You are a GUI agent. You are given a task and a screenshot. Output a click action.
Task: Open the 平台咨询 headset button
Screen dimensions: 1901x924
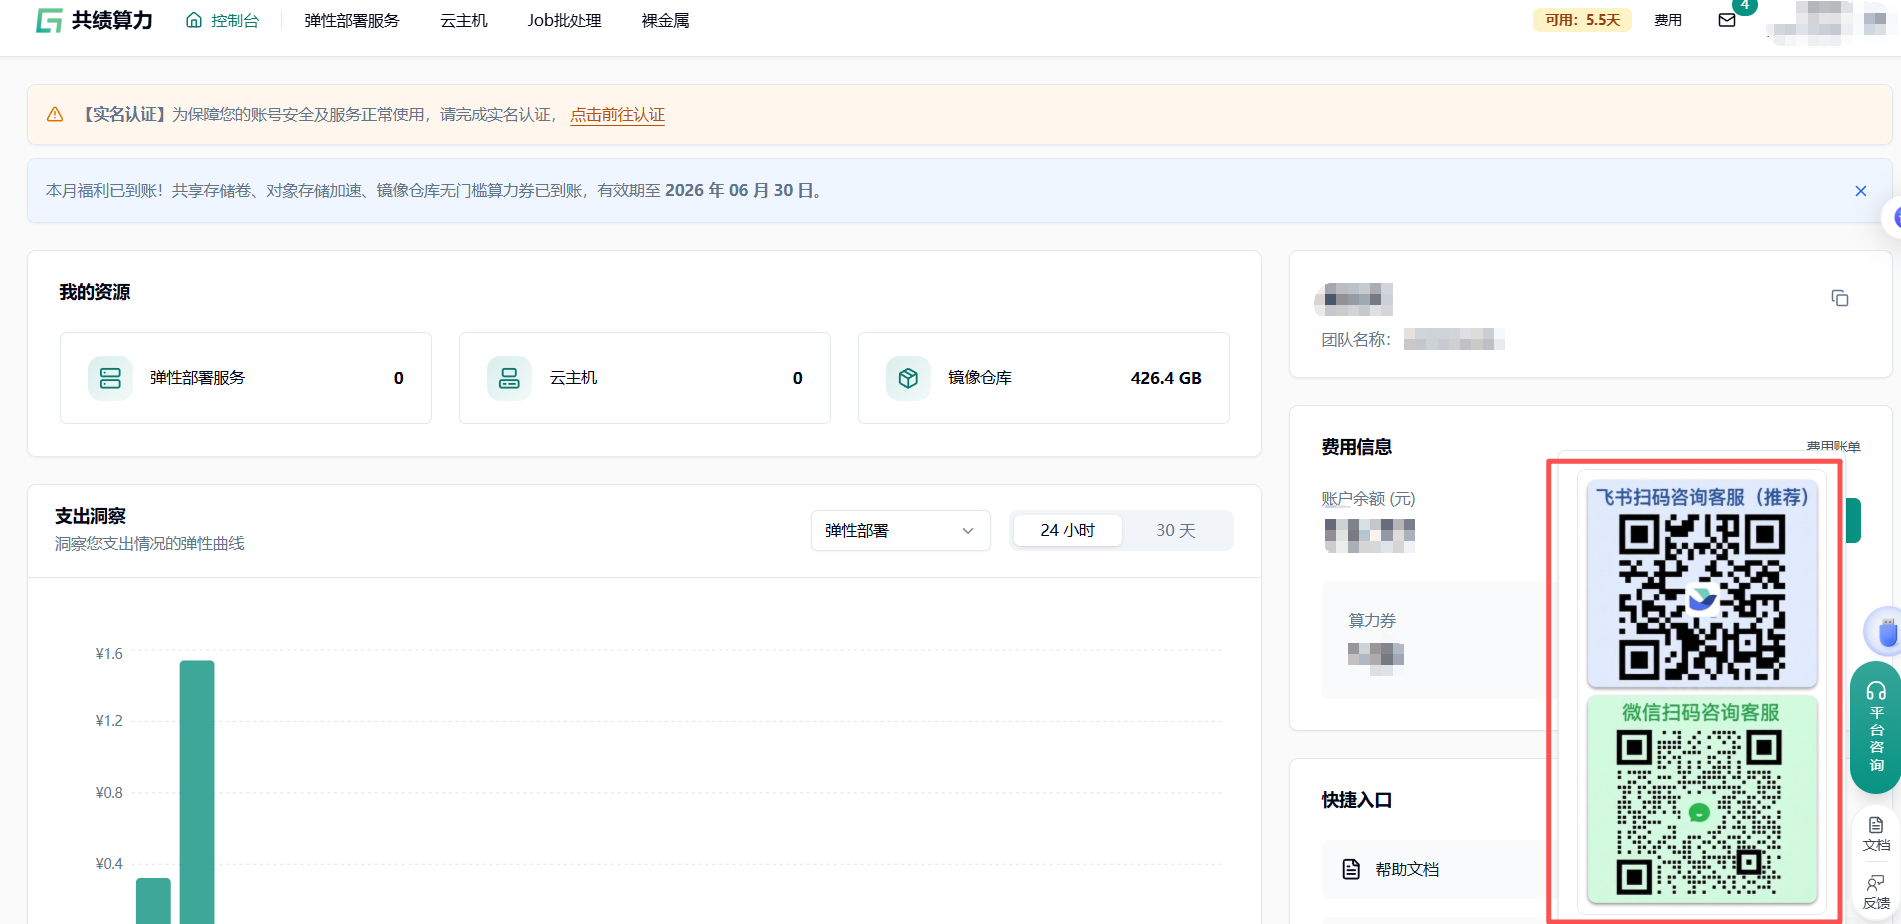click(1876, 727)
